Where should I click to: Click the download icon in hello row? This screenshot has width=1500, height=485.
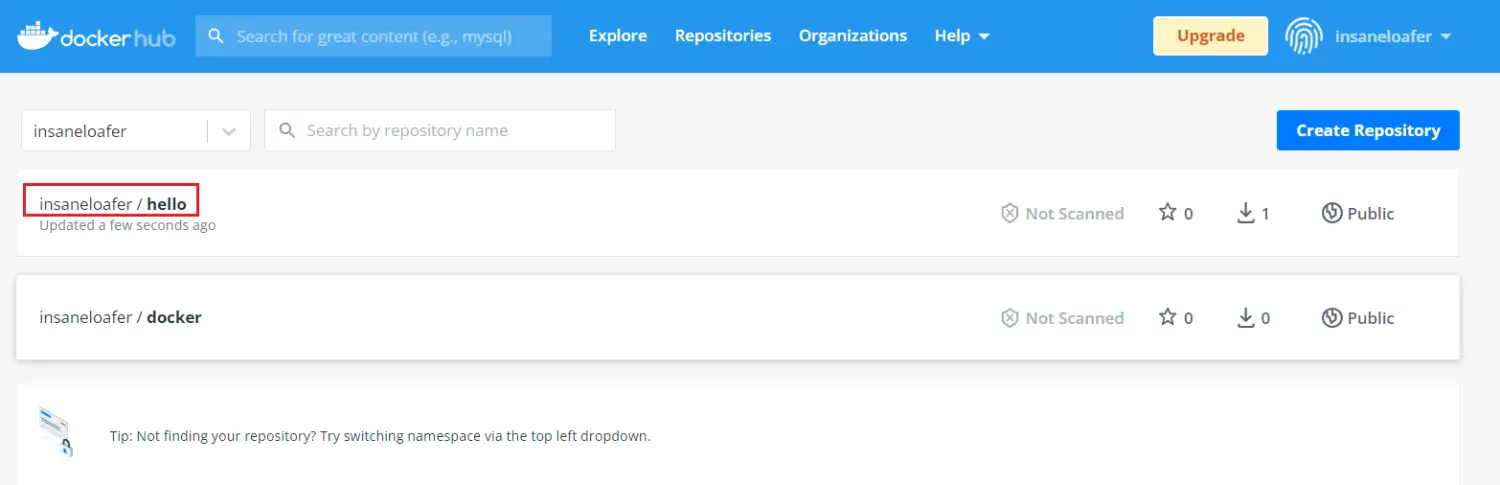coord(1246,213)
